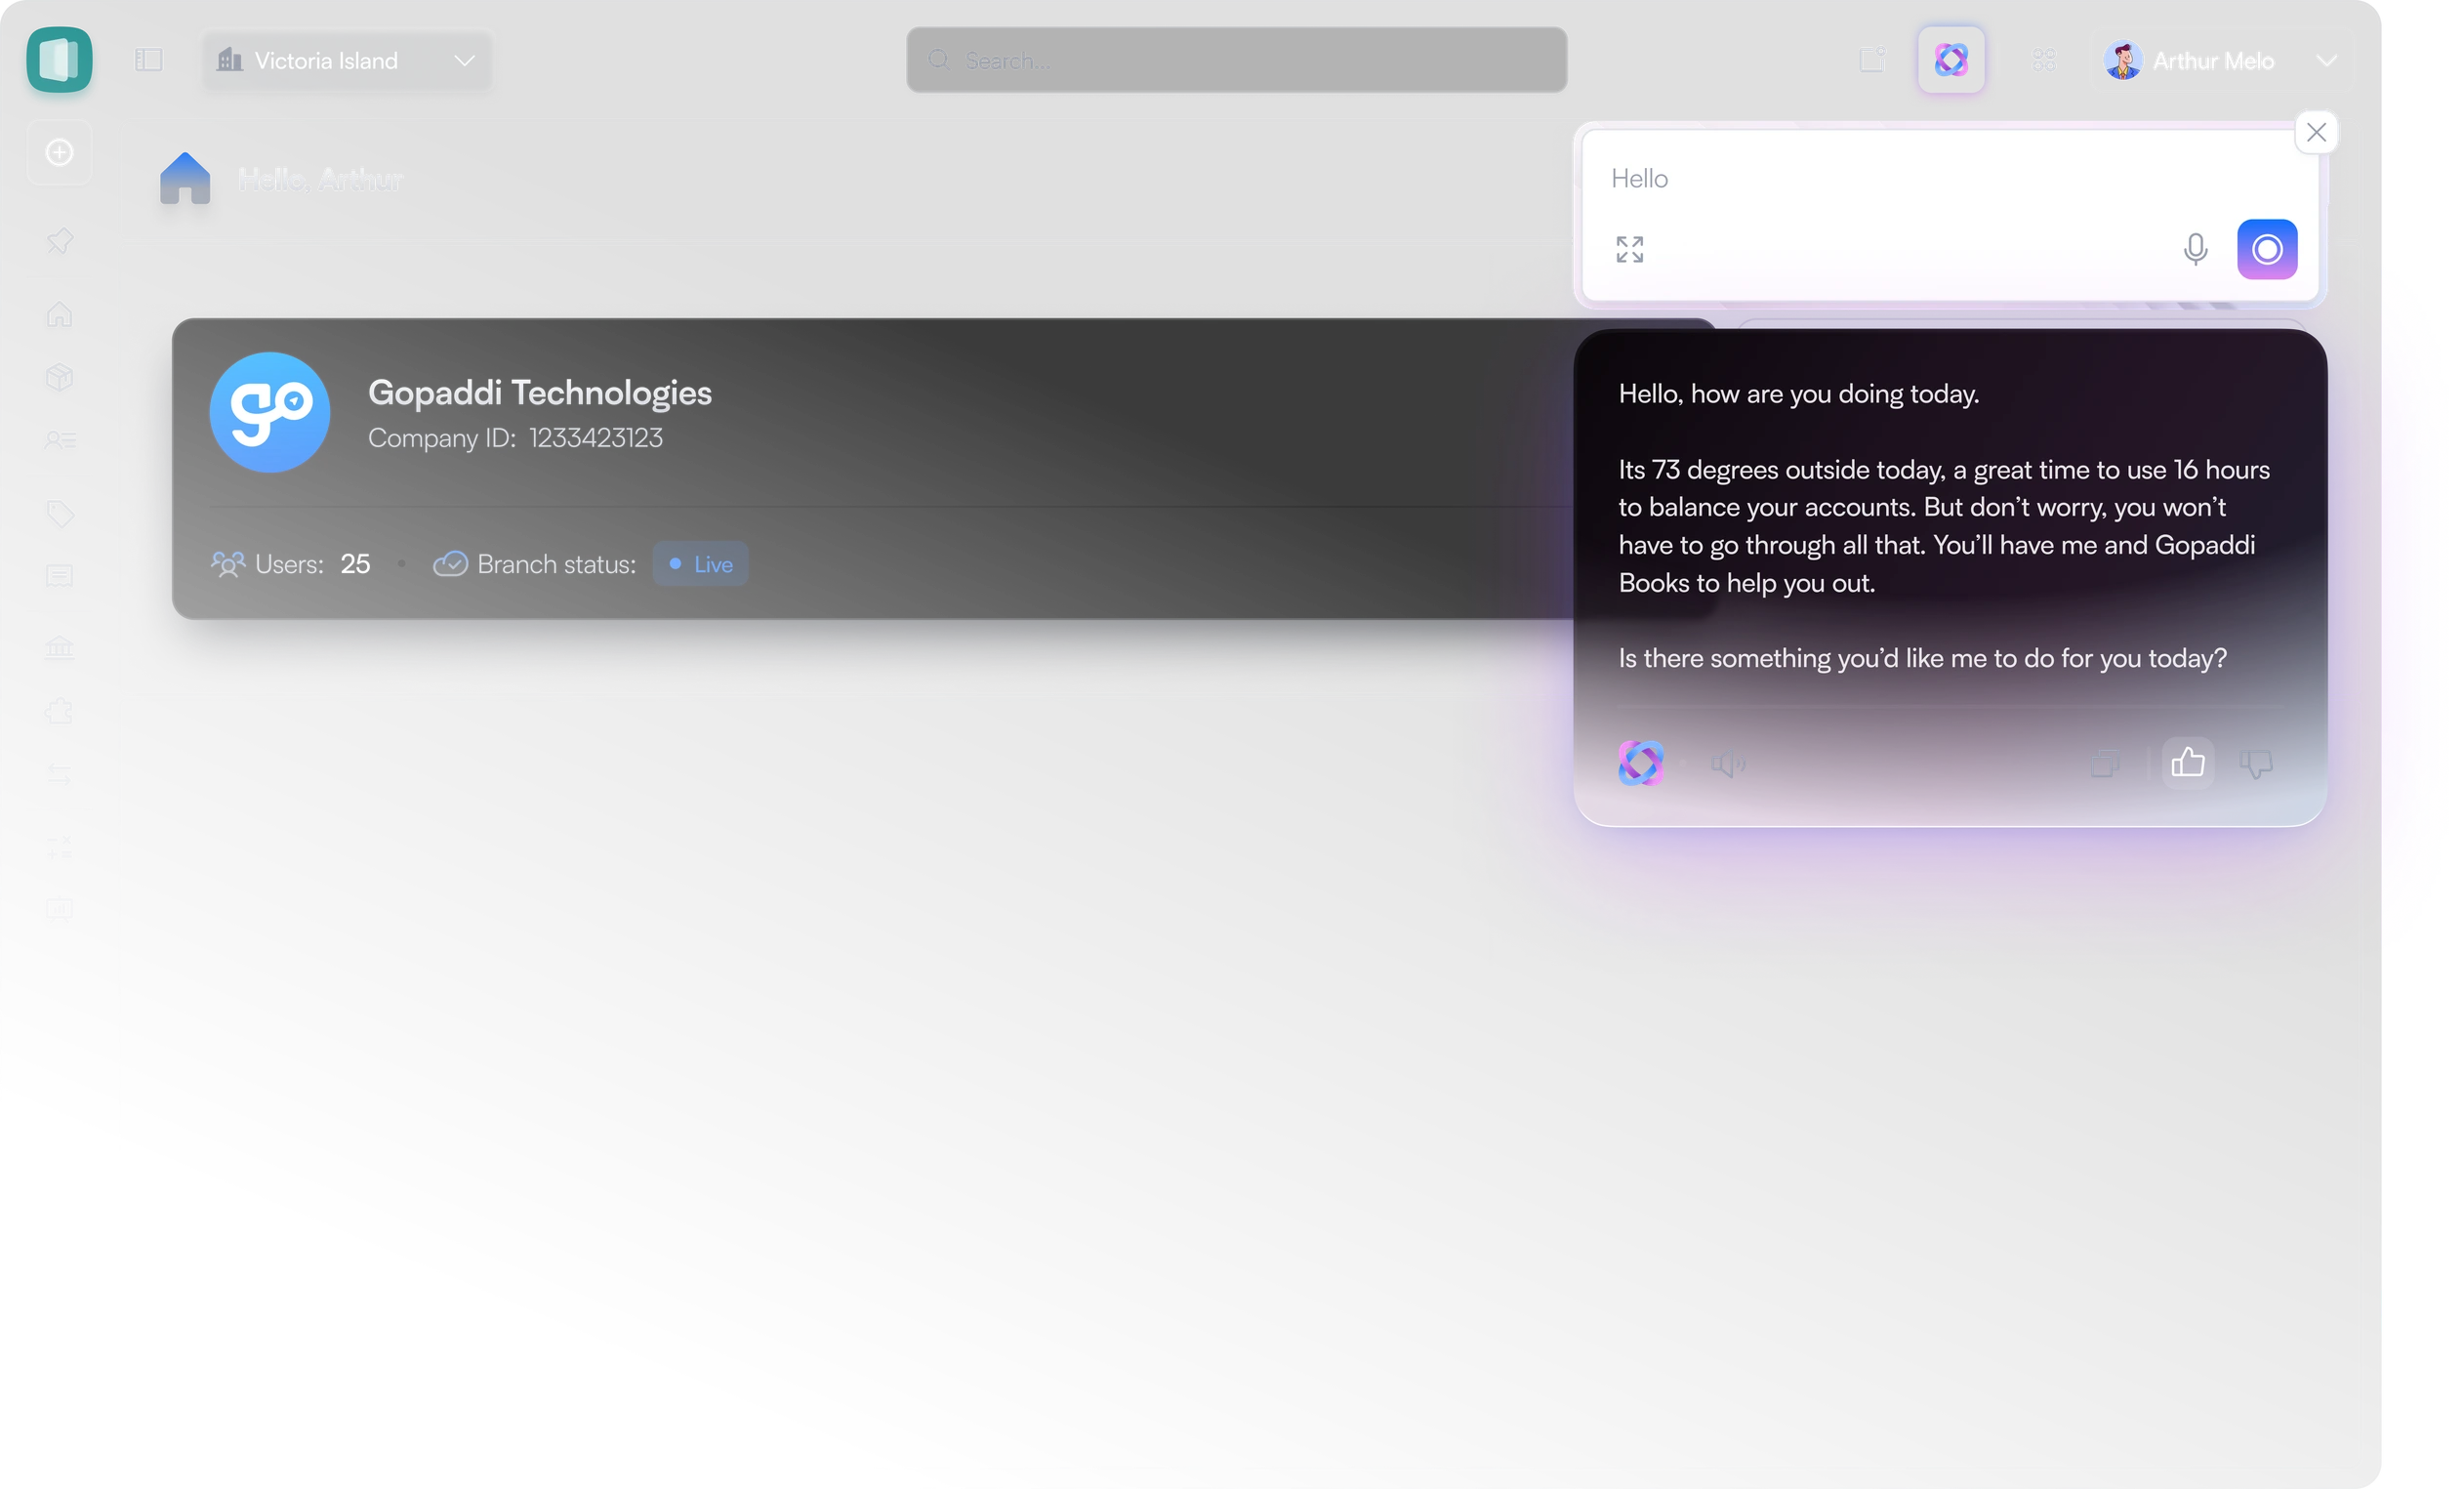Open the transfer arrows sidebar icon
The width and height of the screenshot is (2464, 1489).
(x=59, y=773)
